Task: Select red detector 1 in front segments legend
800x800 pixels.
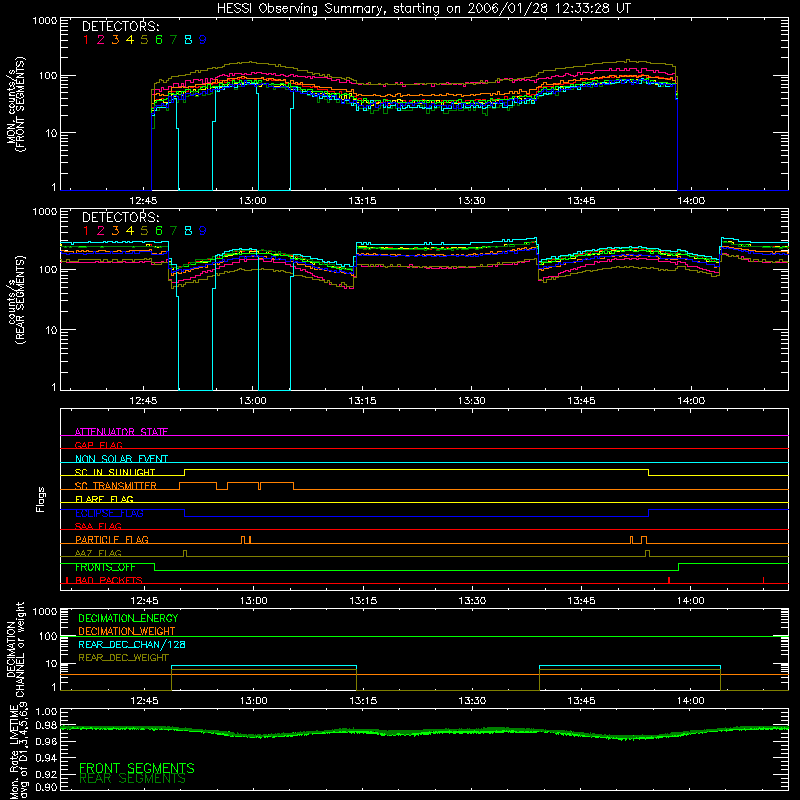Action: point(86,40)
